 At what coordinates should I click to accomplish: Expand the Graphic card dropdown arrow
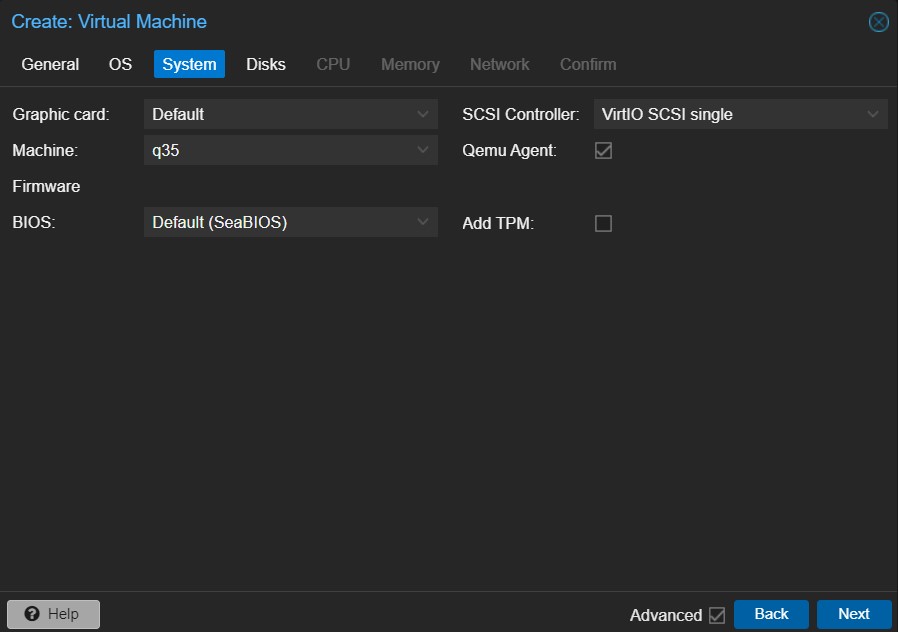point(423,115)
